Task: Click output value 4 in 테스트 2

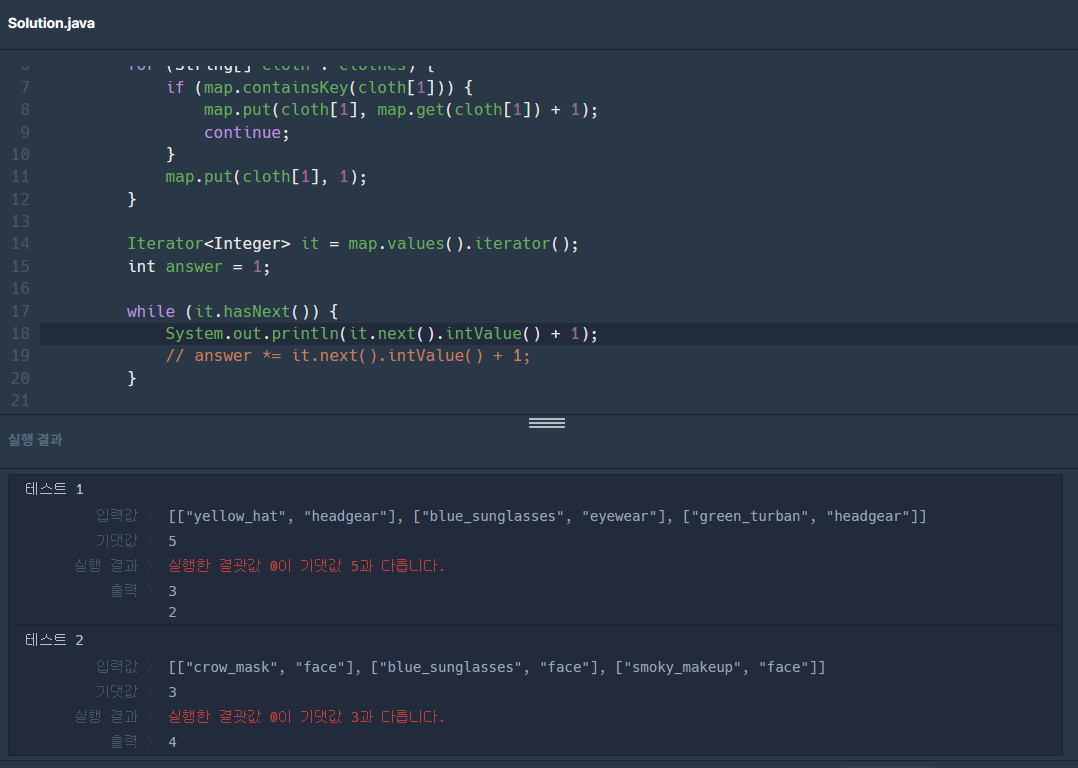Action: click(173, 742)
